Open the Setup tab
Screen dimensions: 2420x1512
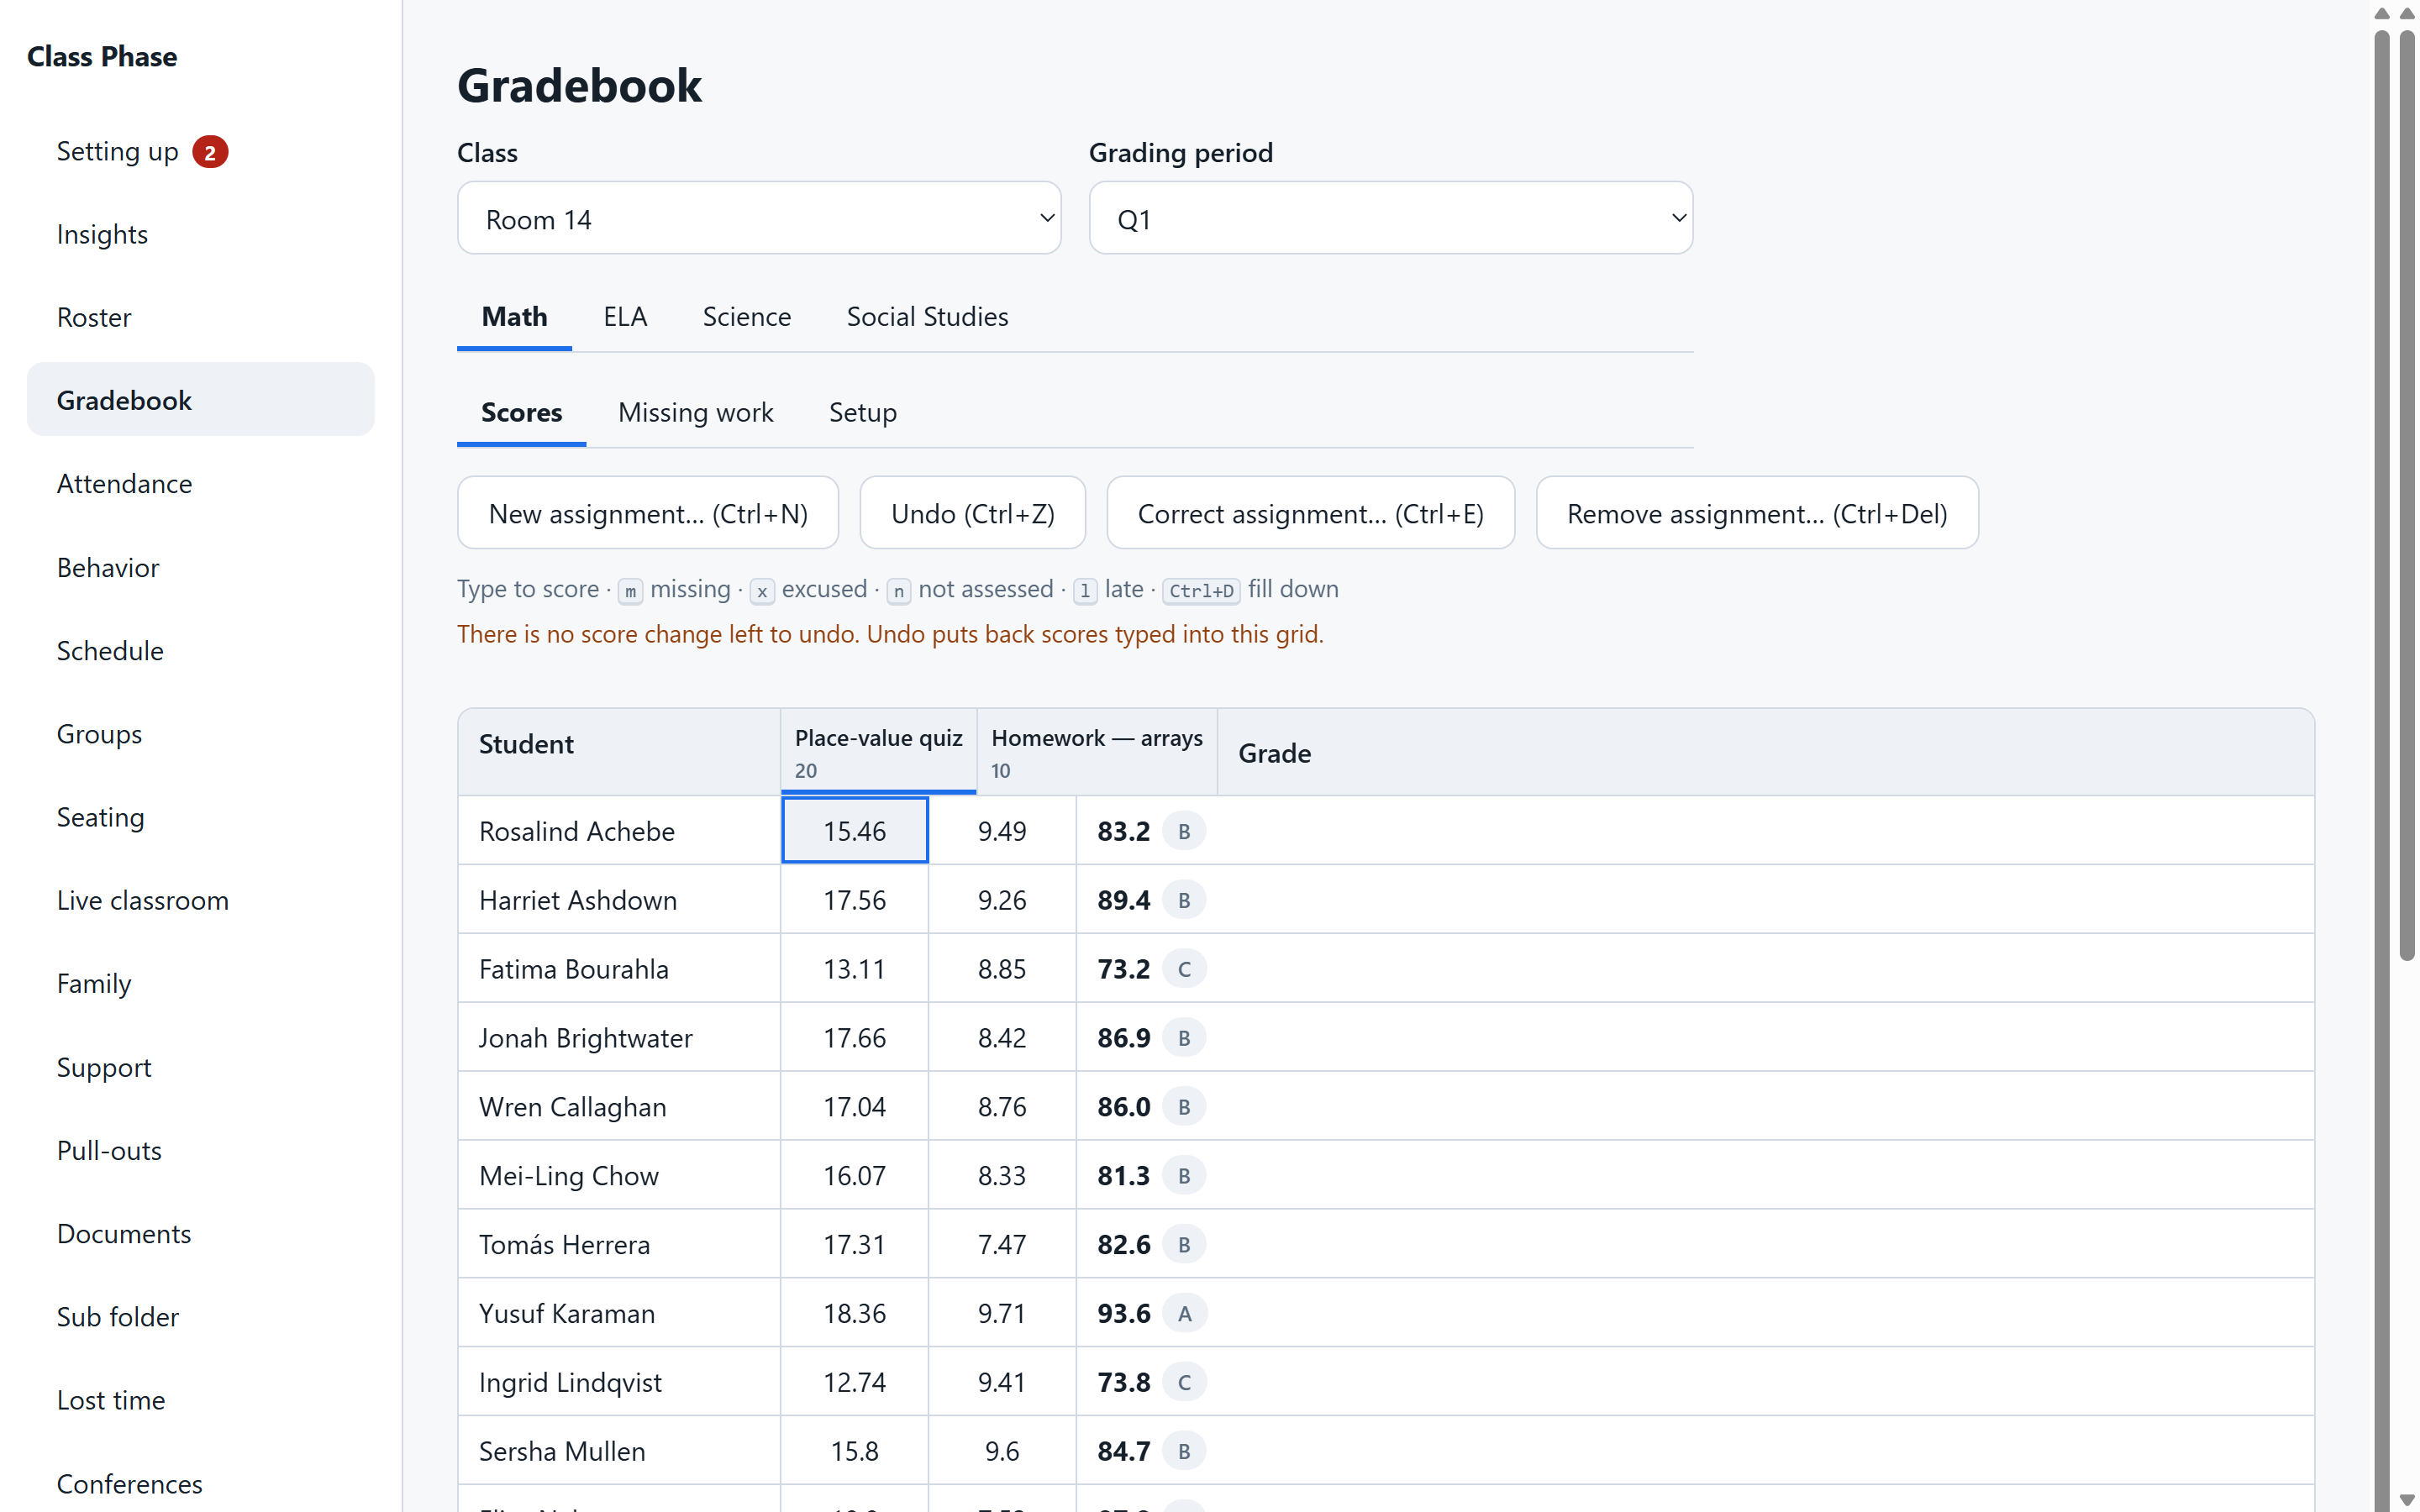pyautogui.click(x=863, y=413)
